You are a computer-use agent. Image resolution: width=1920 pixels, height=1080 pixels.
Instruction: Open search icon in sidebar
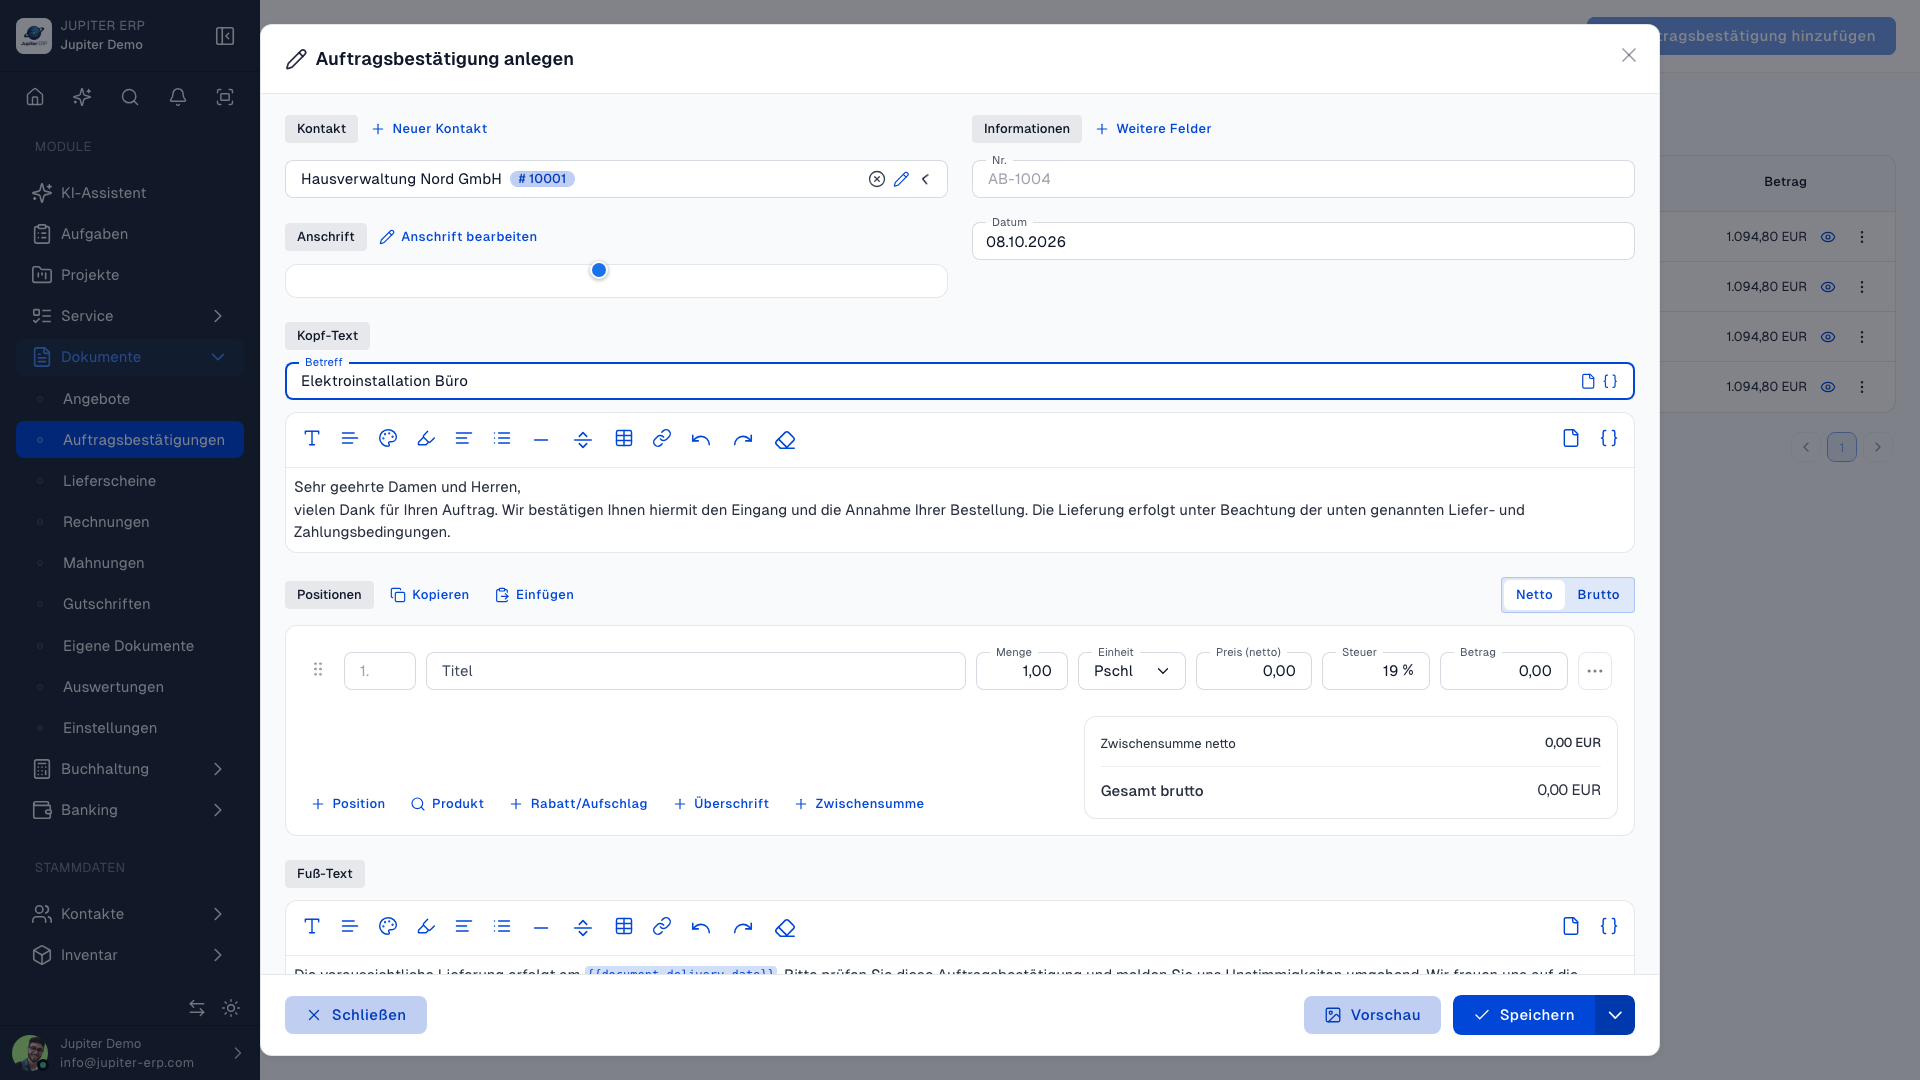point(130,97)
